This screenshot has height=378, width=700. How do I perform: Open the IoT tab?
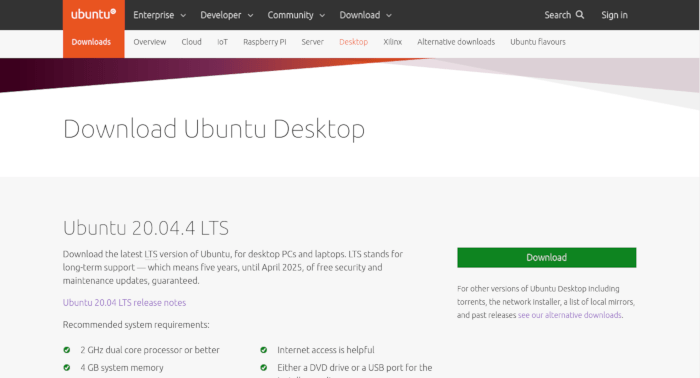coord(222,42)
